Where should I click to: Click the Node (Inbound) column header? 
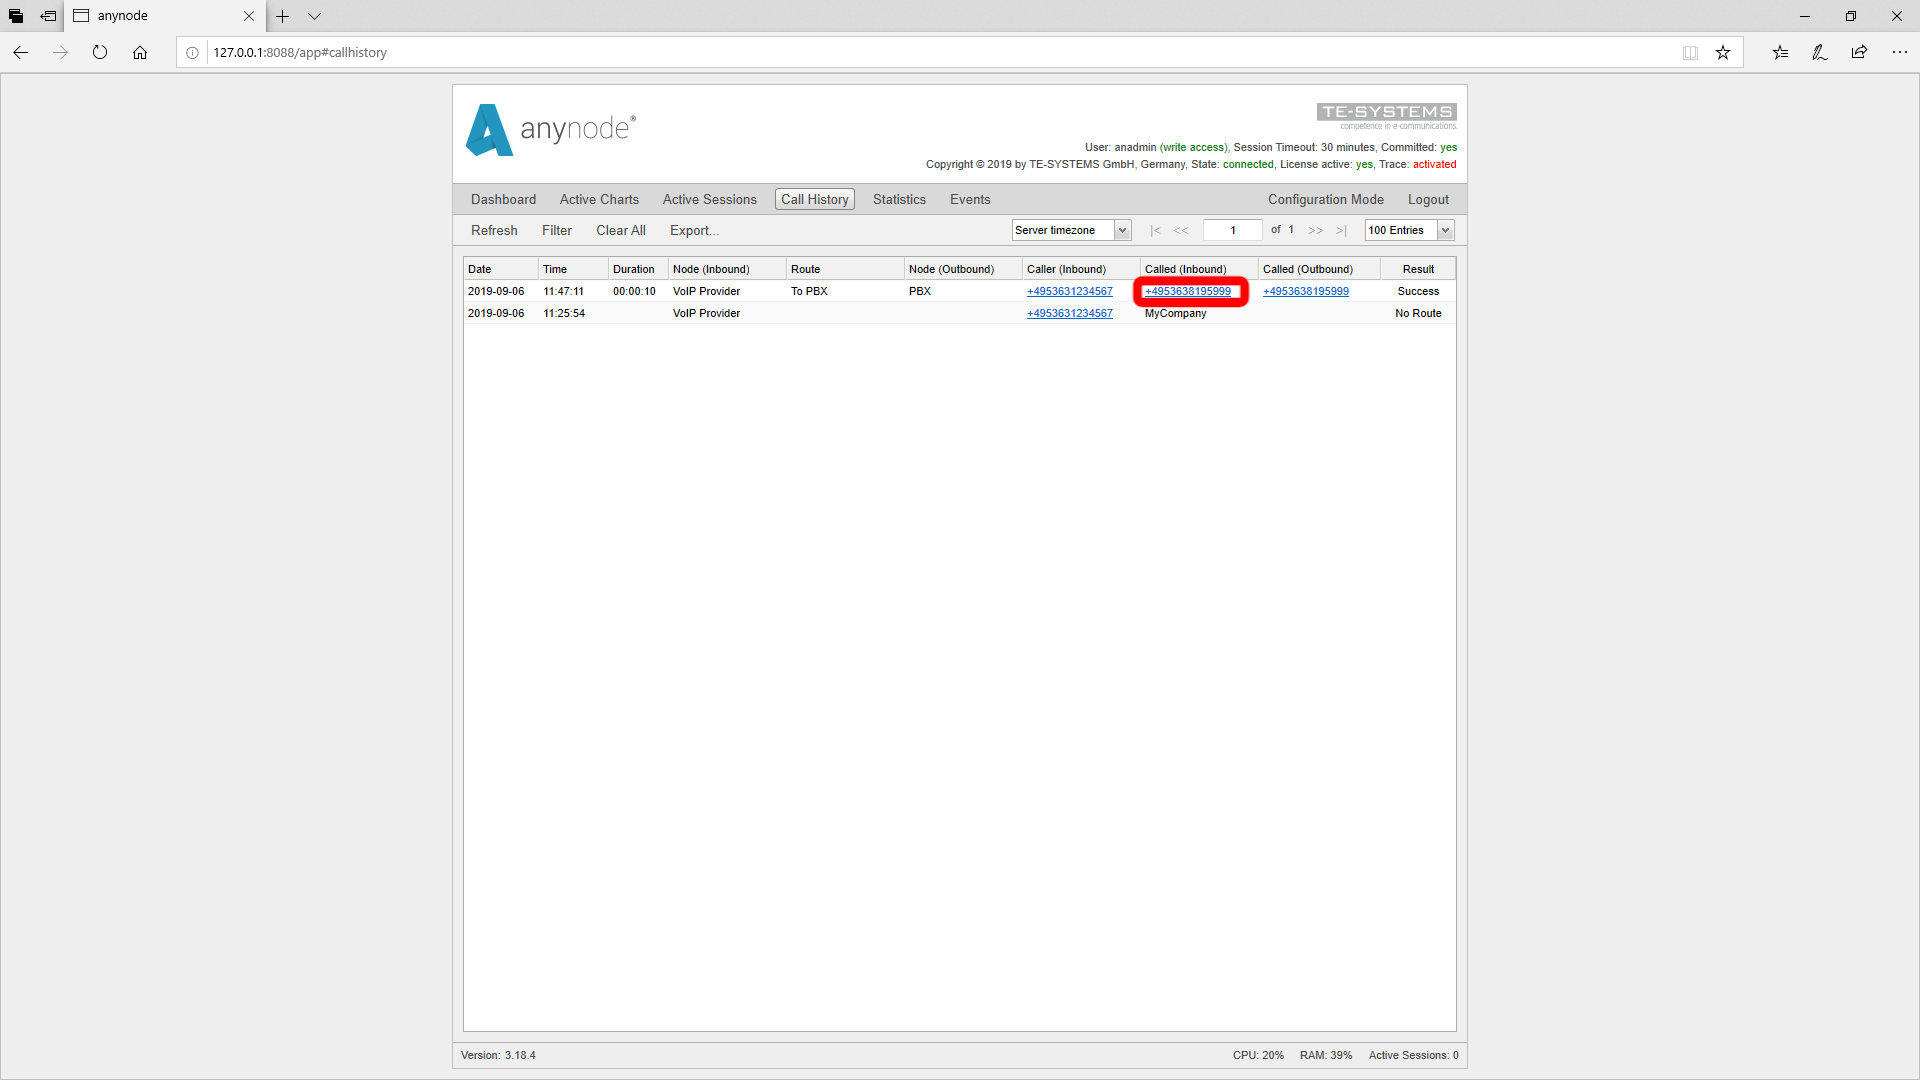(727, 269)
